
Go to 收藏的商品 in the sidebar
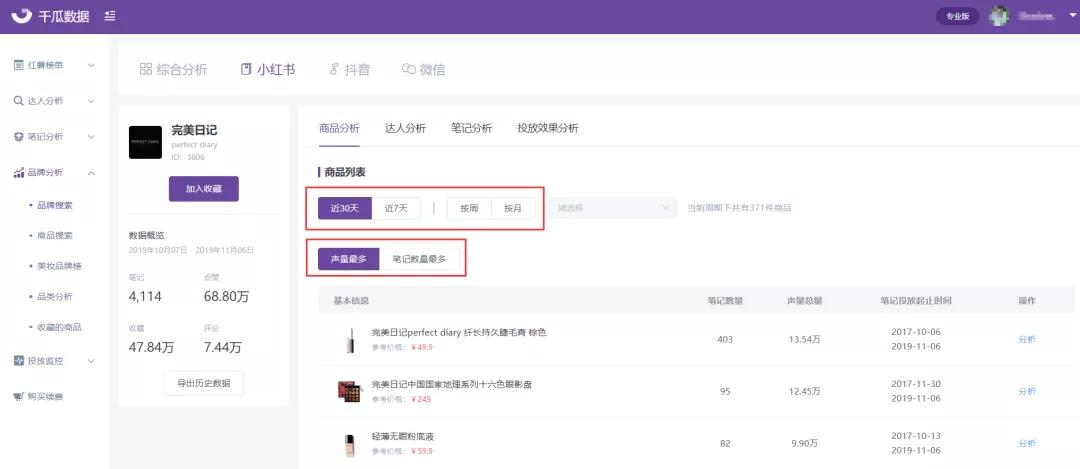point(59,327)
